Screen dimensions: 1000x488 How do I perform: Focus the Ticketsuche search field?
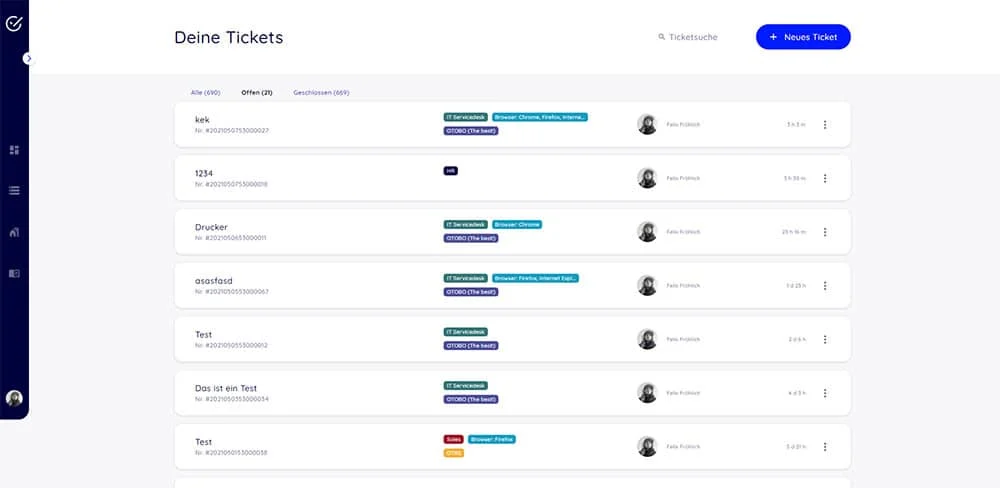(x=693, y=37)
